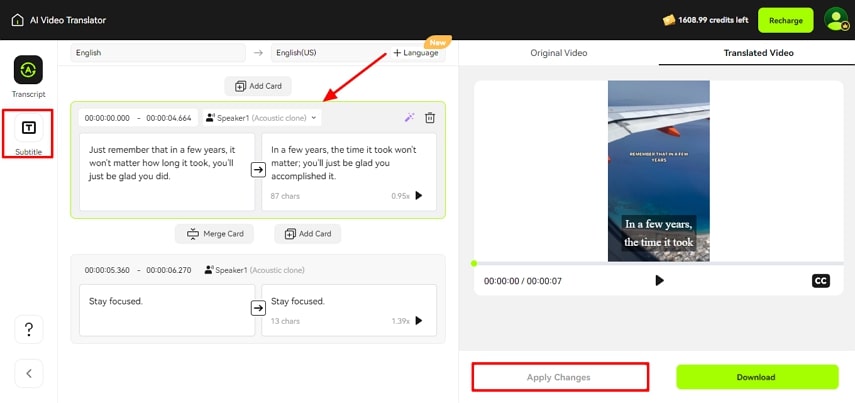Image resolution: width=855 pixels, height=403 pixels.
Task: Click the Apply Changes button
Action: coord(559,377)
